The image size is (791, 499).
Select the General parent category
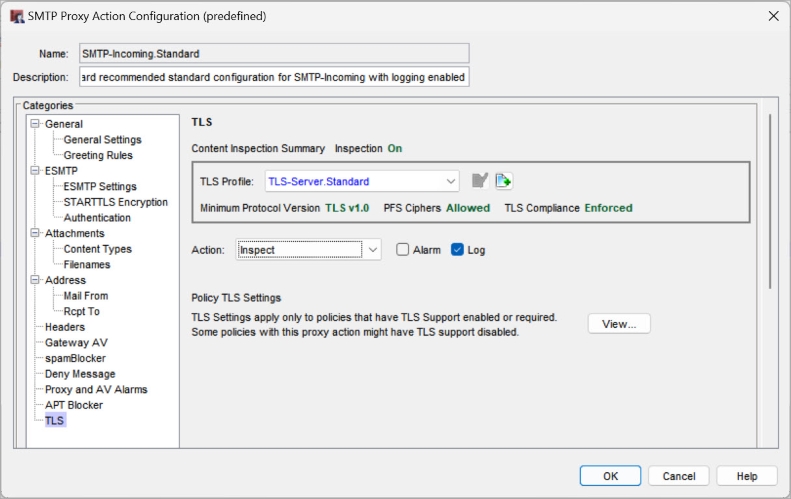tap(64, 124)
